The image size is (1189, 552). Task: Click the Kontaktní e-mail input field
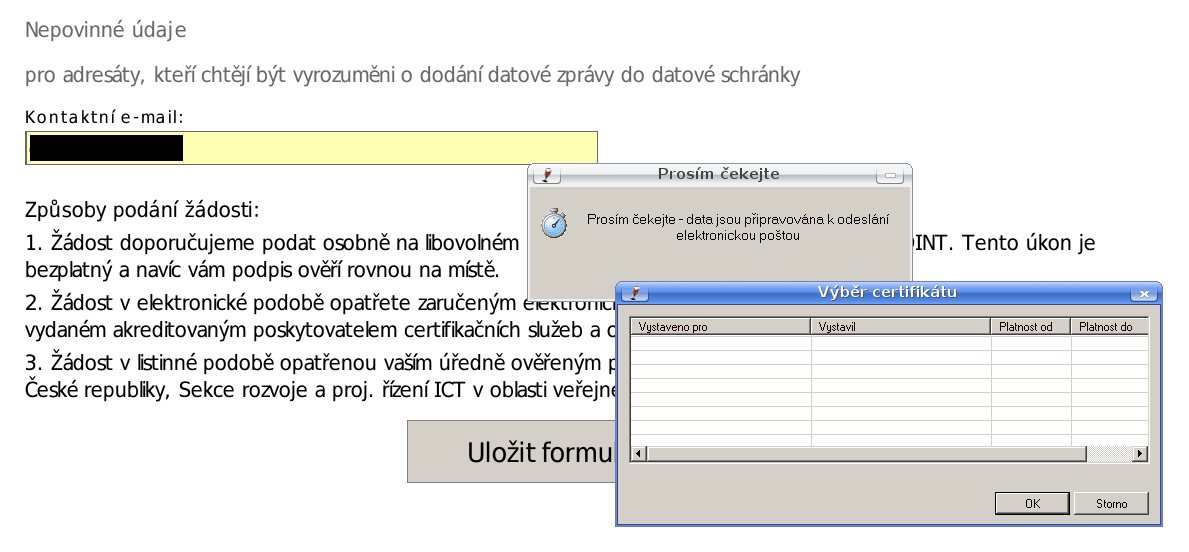point(390,148)
